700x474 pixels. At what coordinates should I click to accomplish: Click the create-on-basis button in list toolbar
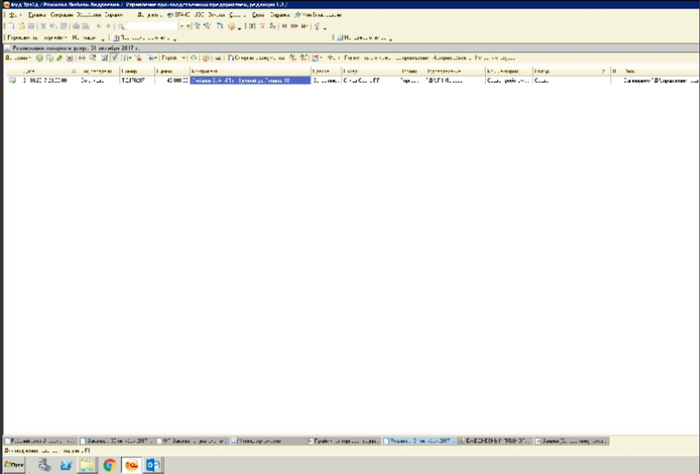255,59
